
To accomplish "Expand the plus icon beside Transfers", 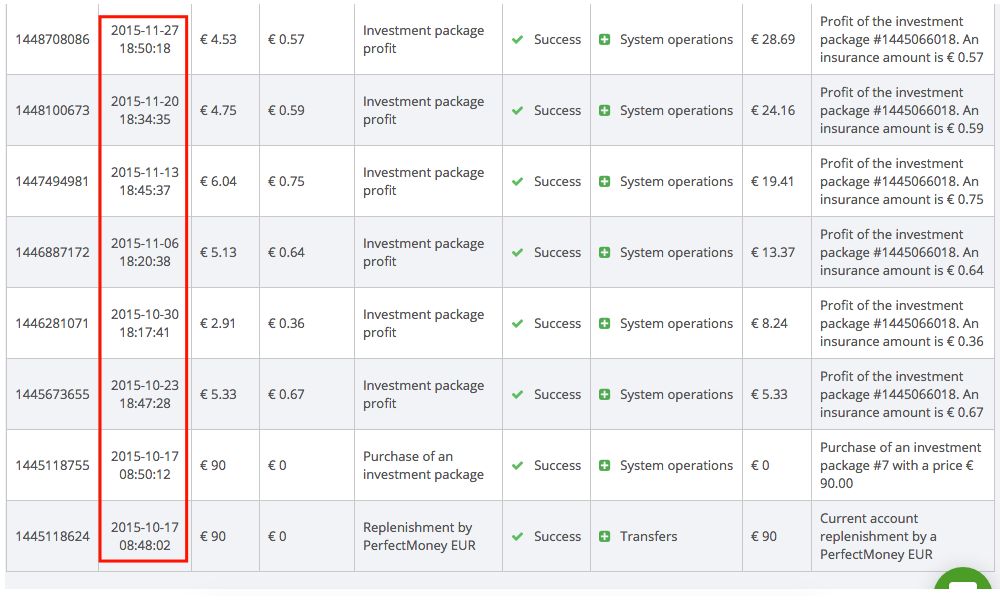I will pos(604,537).
